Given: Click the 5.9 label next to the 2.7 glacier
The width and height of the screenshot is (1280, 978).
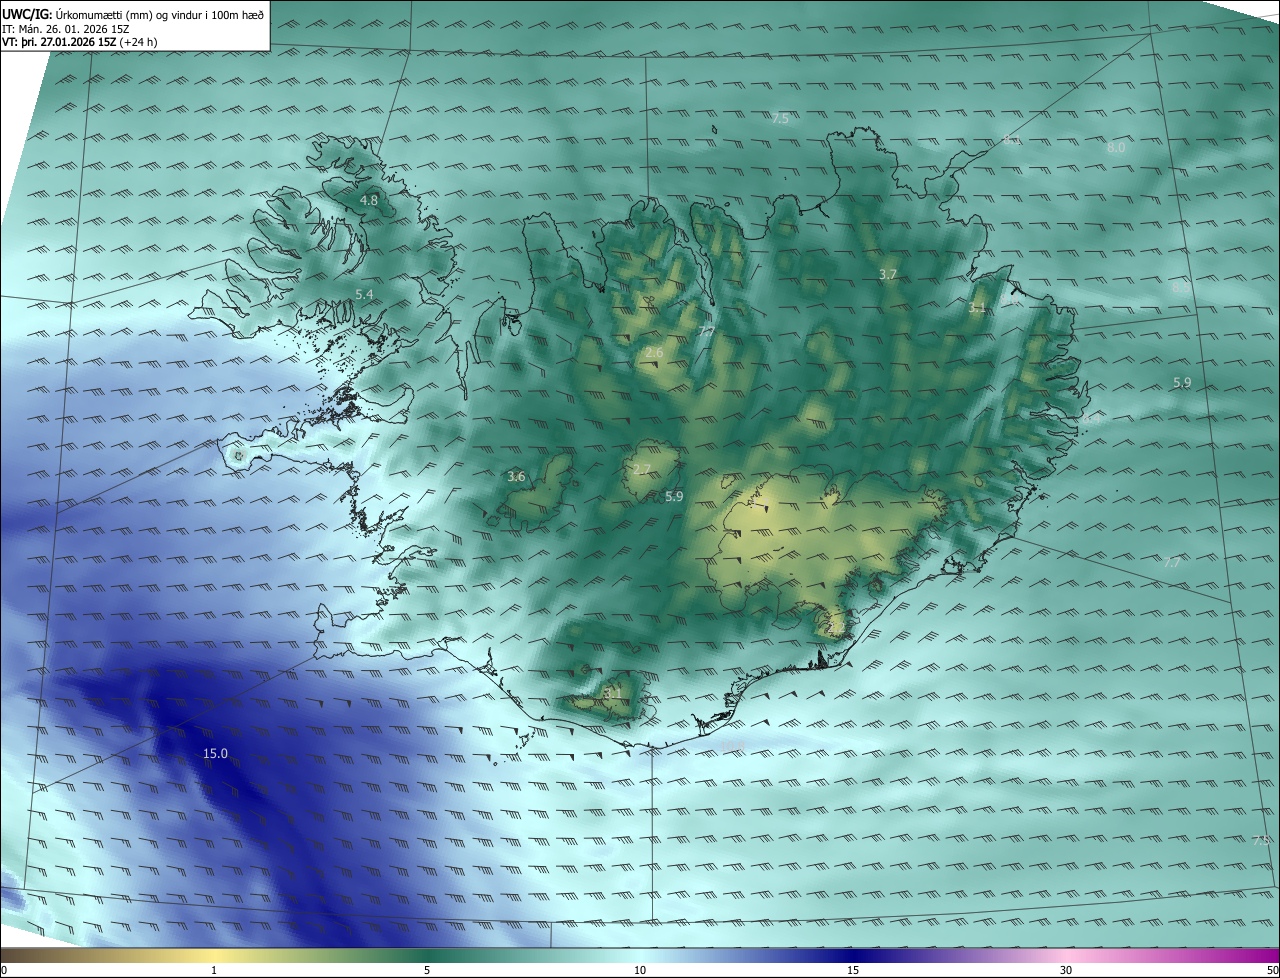Looking at the screenshot, I should [674, 497].
